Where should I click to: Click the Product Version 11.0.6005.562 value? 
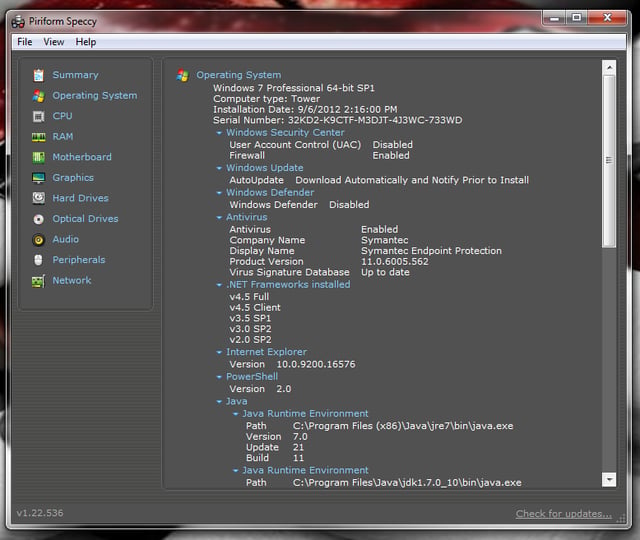[x=395, y=262]
